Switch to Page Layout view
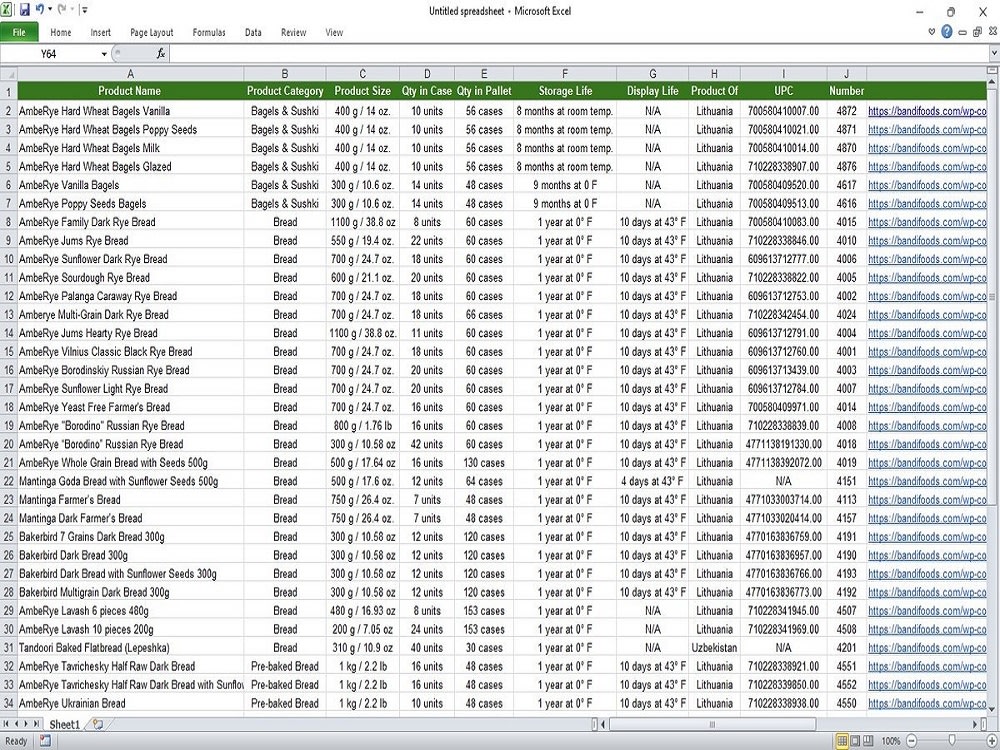1000x750 pixels. [x=855, y=740]
